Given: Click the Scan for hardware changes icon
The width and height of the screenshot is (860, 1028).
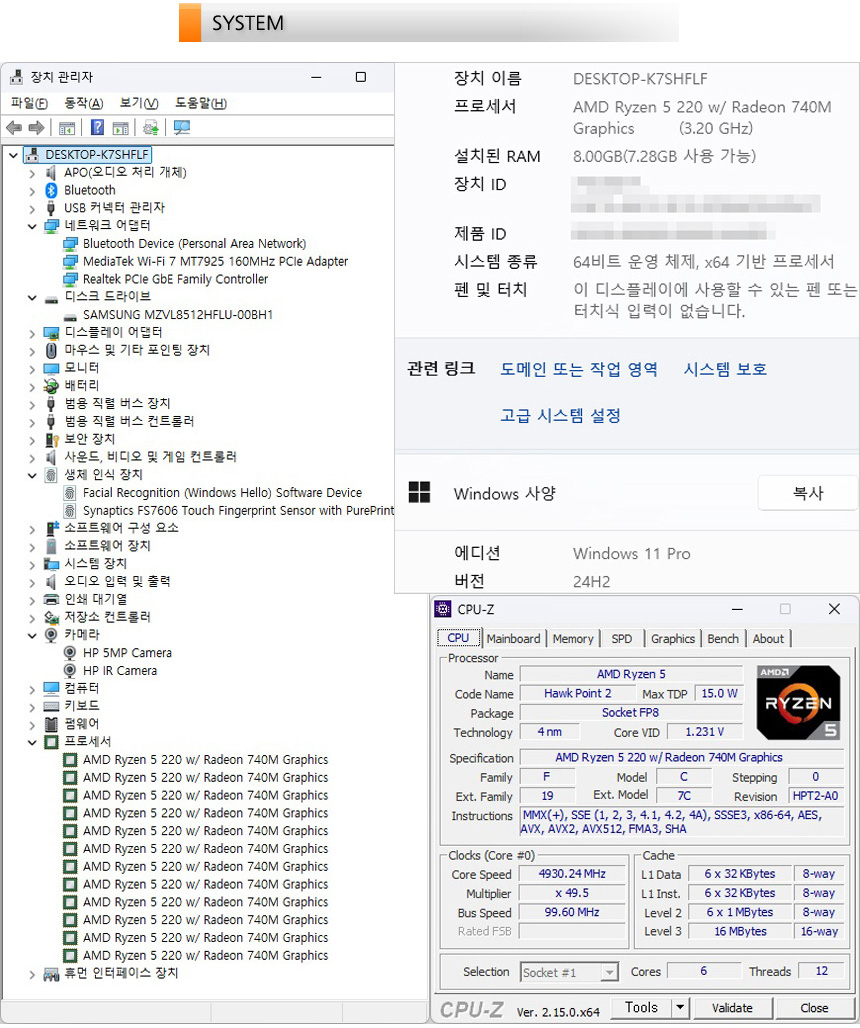Looking at the screenshot, I should click(x=181, y=128).
